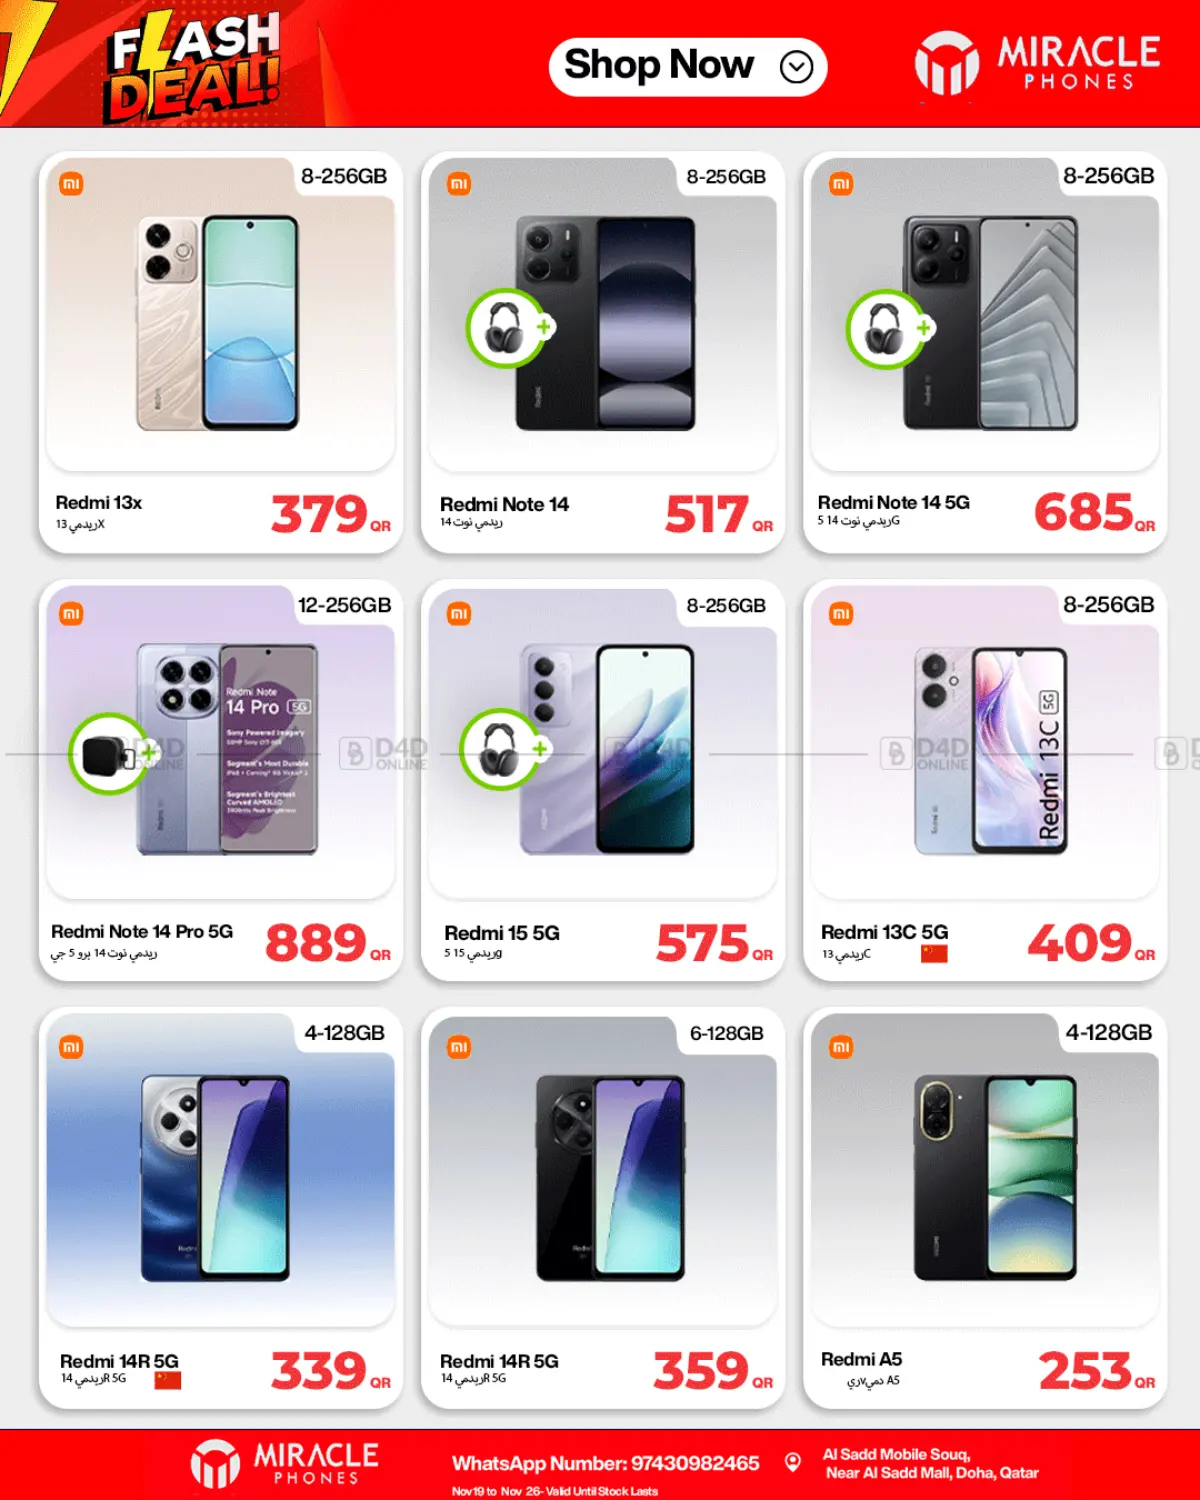Click the China flag beside Redmi 14R 5G 339 QR
This screenshot has height=1500, width=1200.
[168, 1380]
